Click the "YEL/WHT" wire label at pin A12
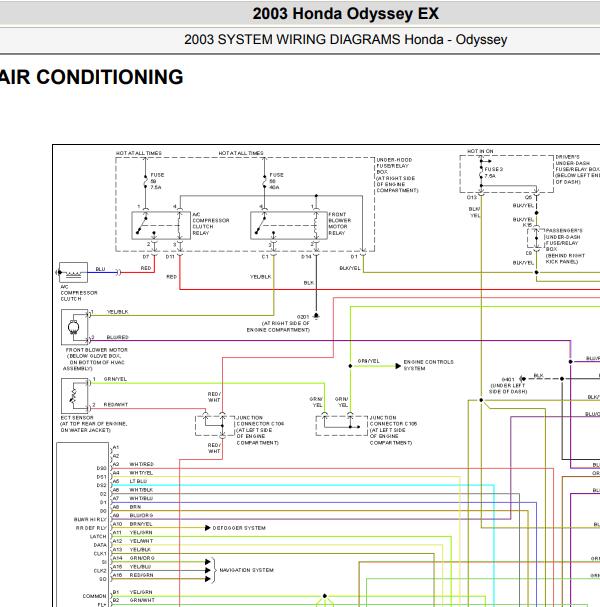The height and width of the screenshot is (607, 600). [141, 541]
